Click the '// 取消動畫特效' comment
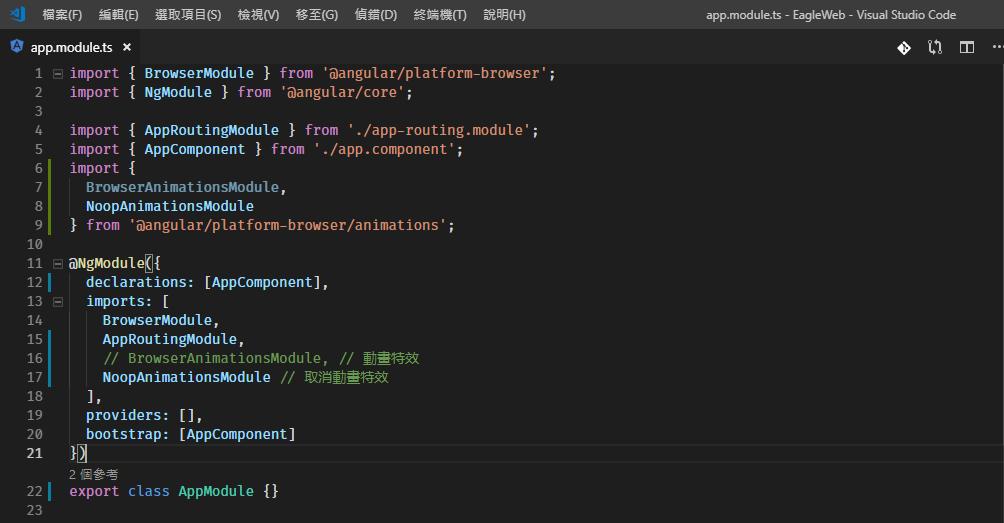The height and width of the screenshot is (523, 1004). pyautogui.click(x=335, y=377)
